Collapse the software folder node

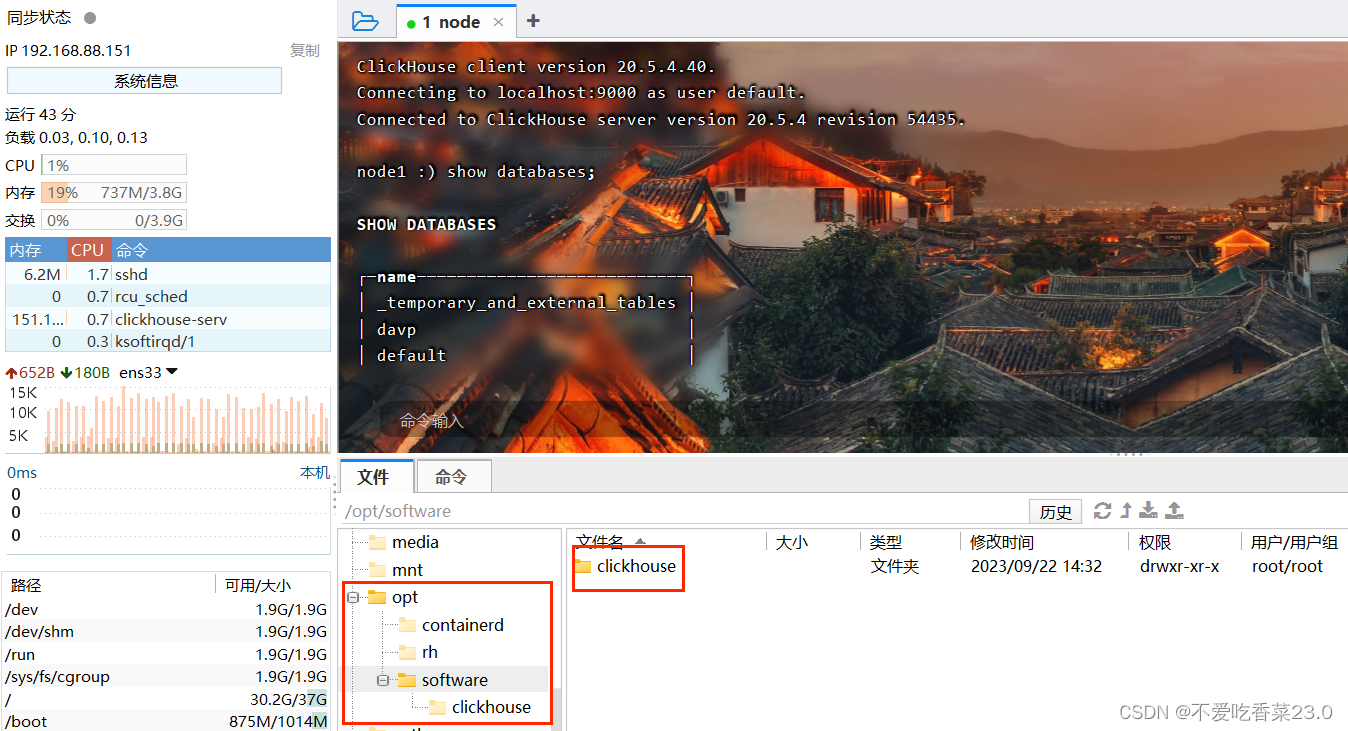[382, 680]
